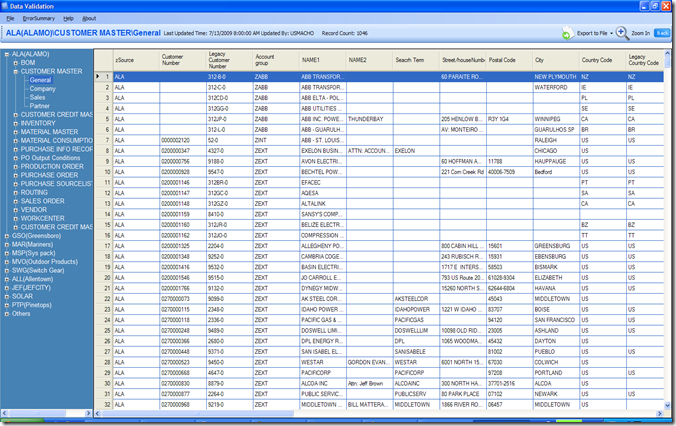
Task: Expand the SOLAR tree node
Action: [x=7, y=297]
